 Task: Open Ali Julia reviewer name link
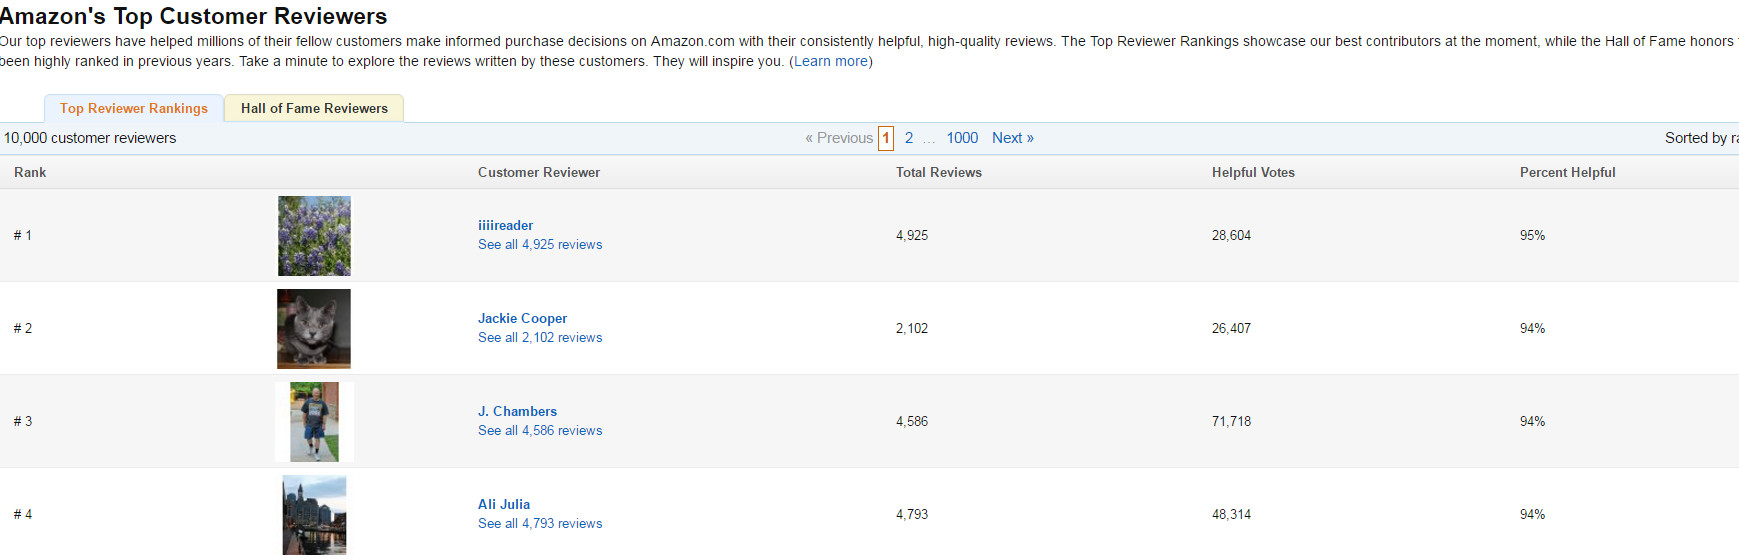(504, 504)
